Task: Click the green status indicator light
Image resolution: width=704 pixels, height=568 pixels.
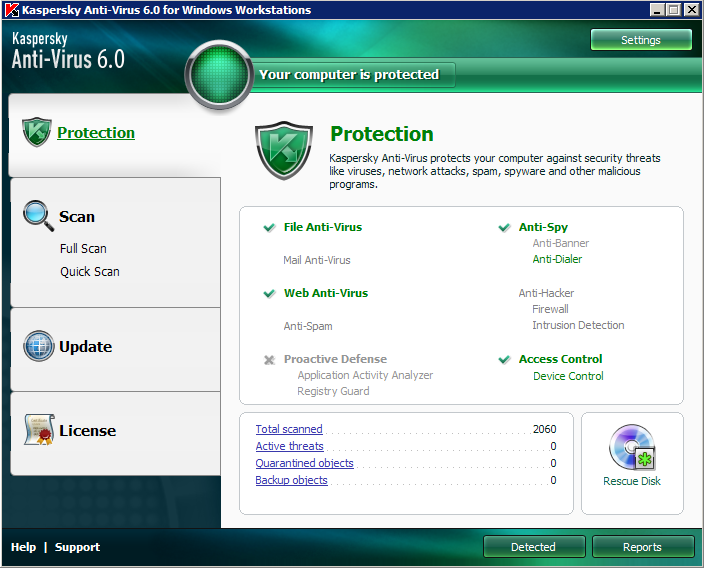Action: click(220, 75)
